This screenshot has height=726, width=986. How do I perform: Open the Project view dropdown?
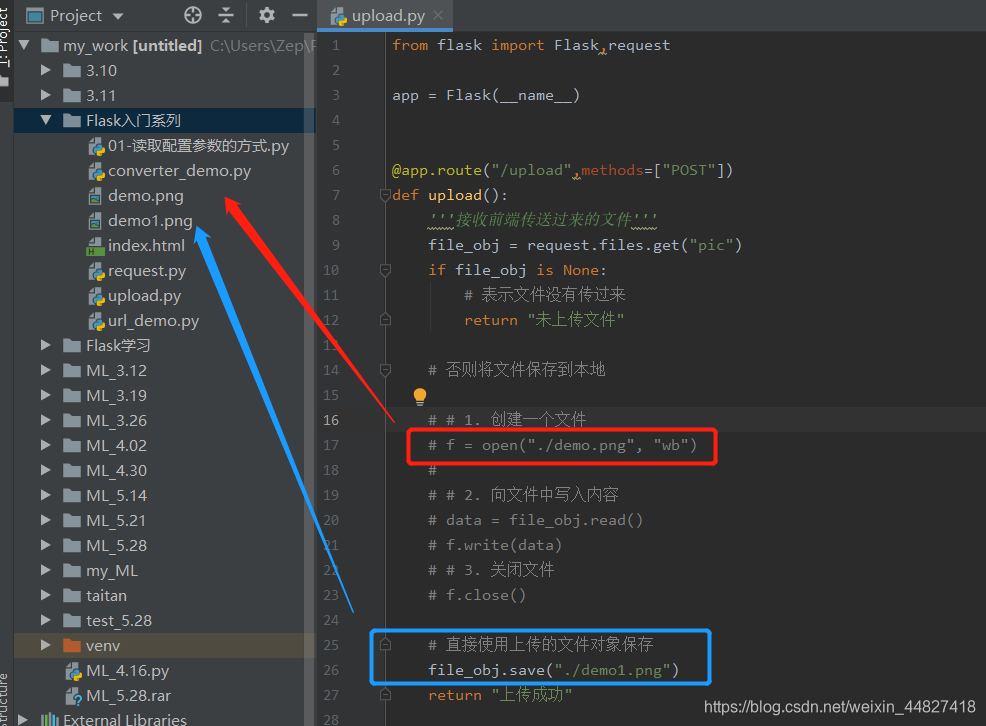[118, 16]
